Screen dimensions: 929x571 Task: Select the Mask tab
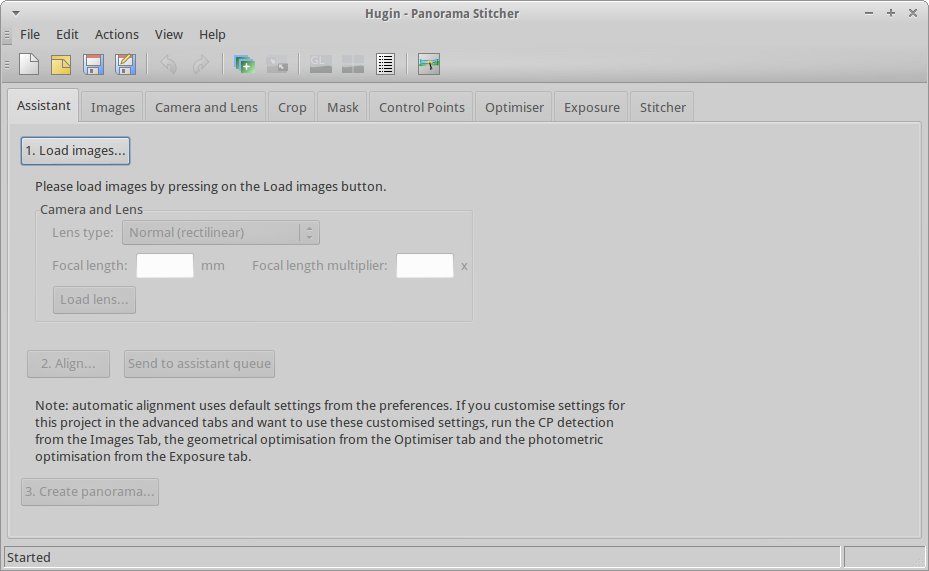point(343,107)
